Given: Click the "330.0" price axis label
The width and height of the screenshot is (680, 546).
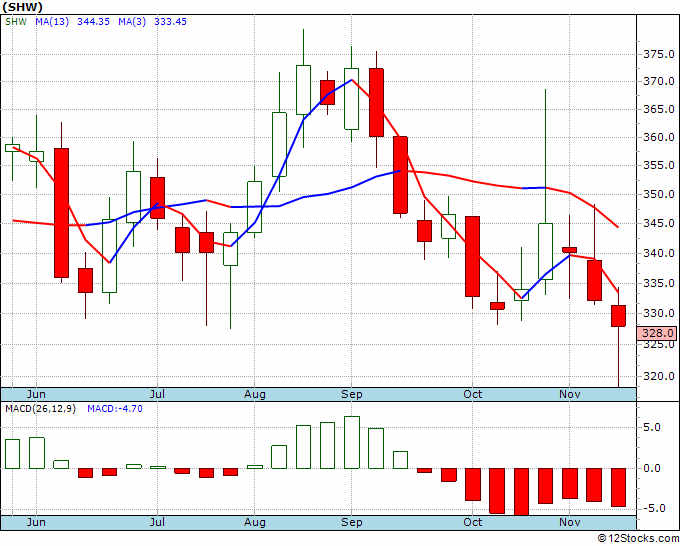Looking at the screenshot, I should pyautogui.click(x=658, y=313).
